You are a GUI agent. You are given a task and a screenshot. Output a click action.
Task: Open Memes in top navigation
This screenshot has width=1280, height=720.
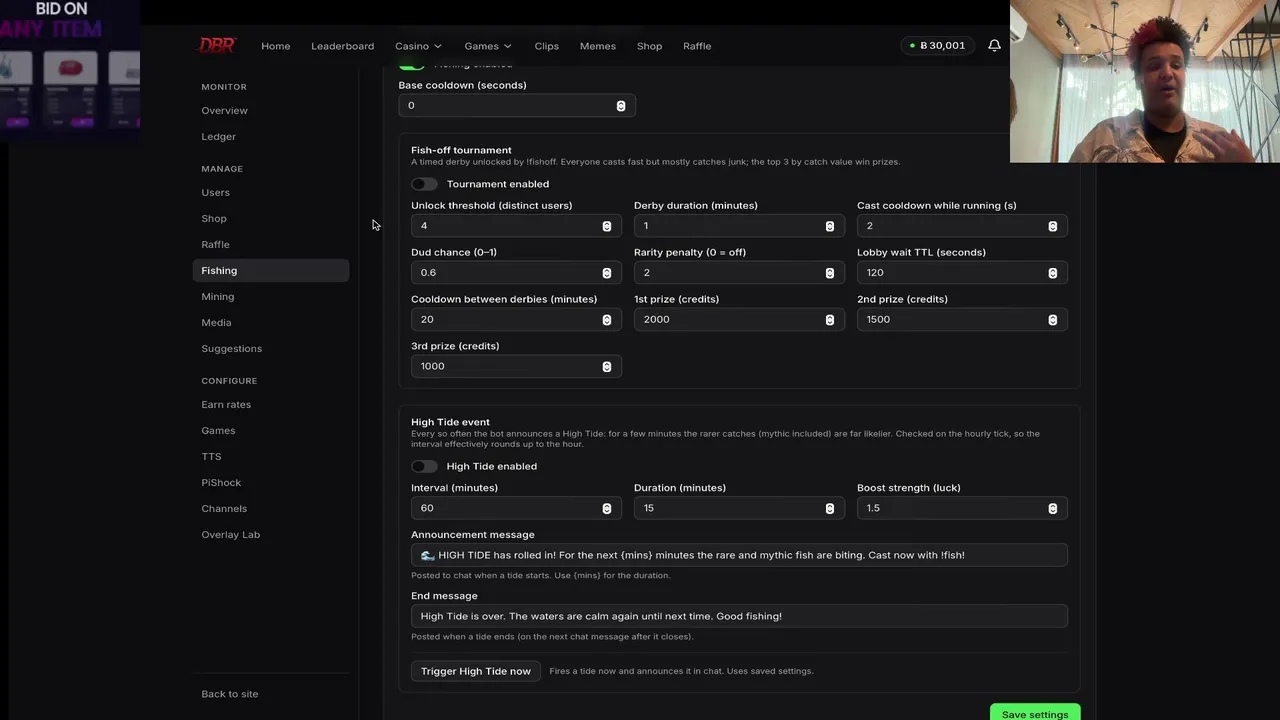click(x=597, y=46)
